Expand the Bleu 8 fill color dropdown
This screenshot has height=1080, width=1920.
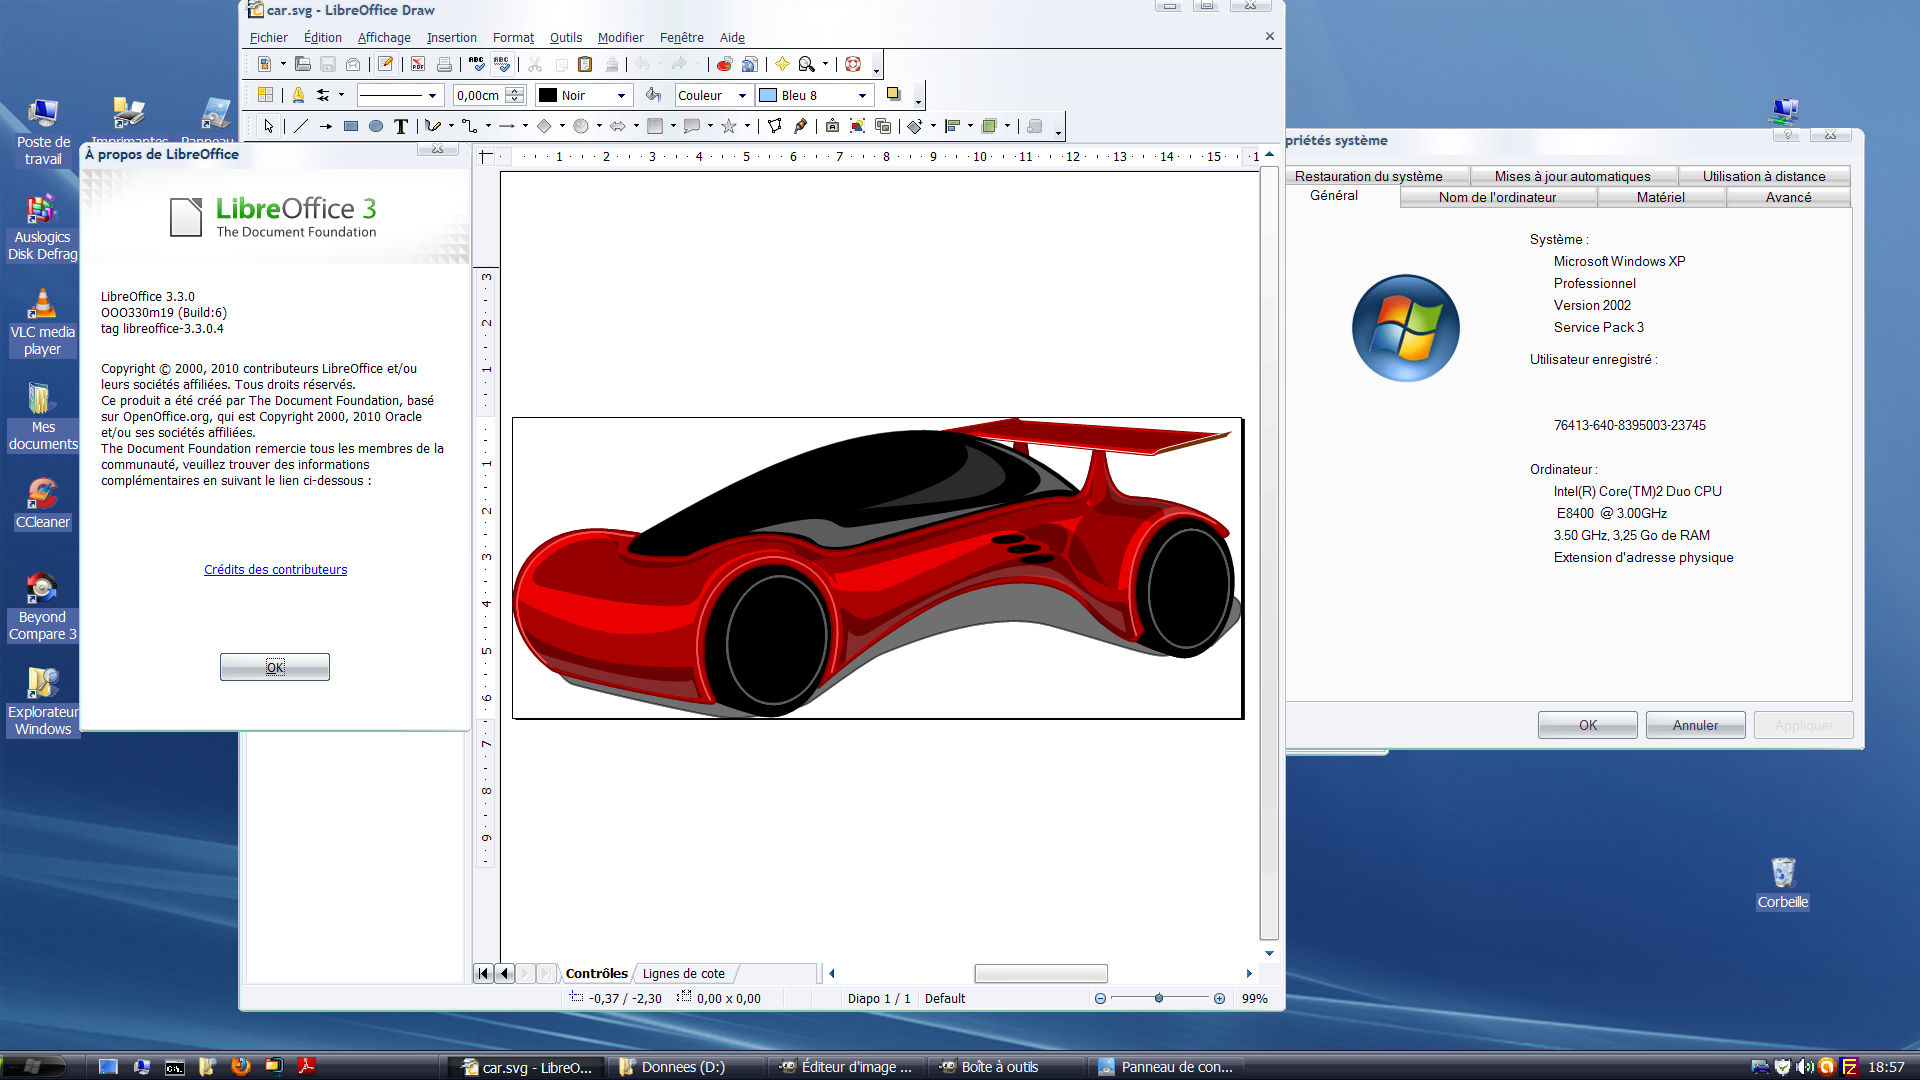tap(862, 96)
